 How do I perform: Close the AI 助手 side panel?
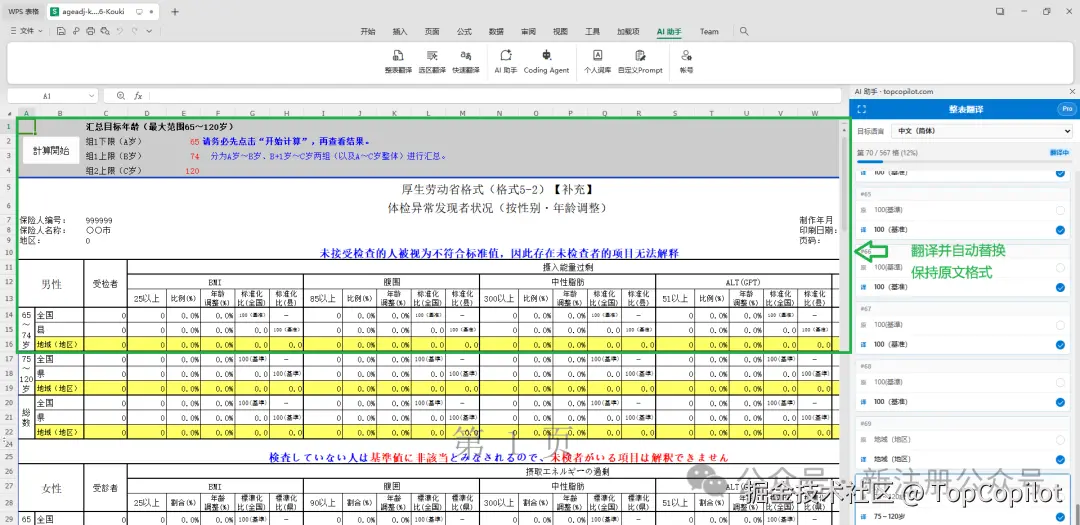1071,91
